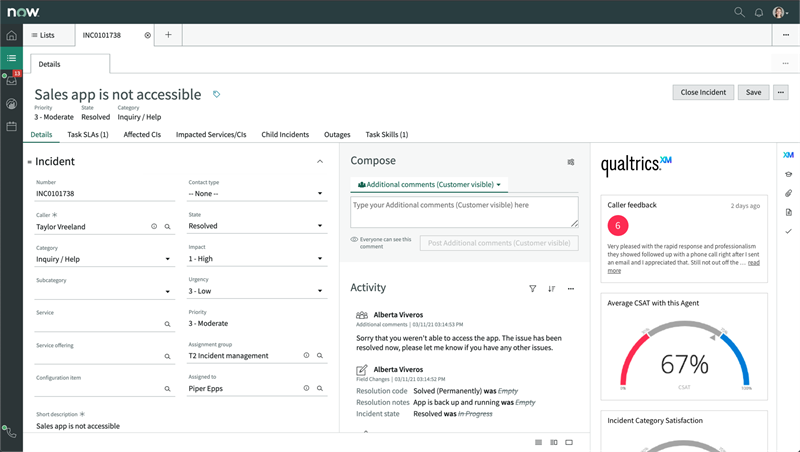800x452 pixels.
Task: Click the Close Incident button
Action: point(702,92)
